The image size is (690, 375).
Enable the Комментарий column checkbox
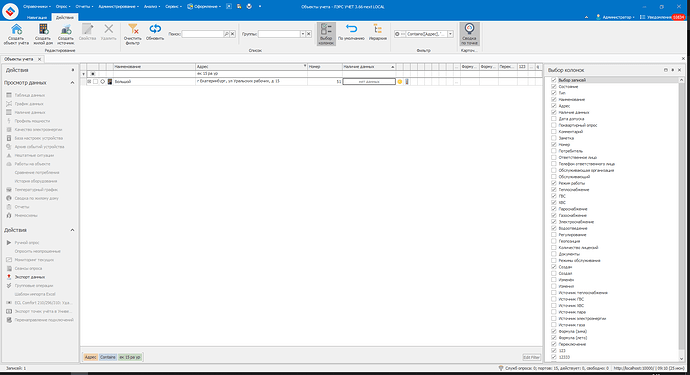coord(554,132)
